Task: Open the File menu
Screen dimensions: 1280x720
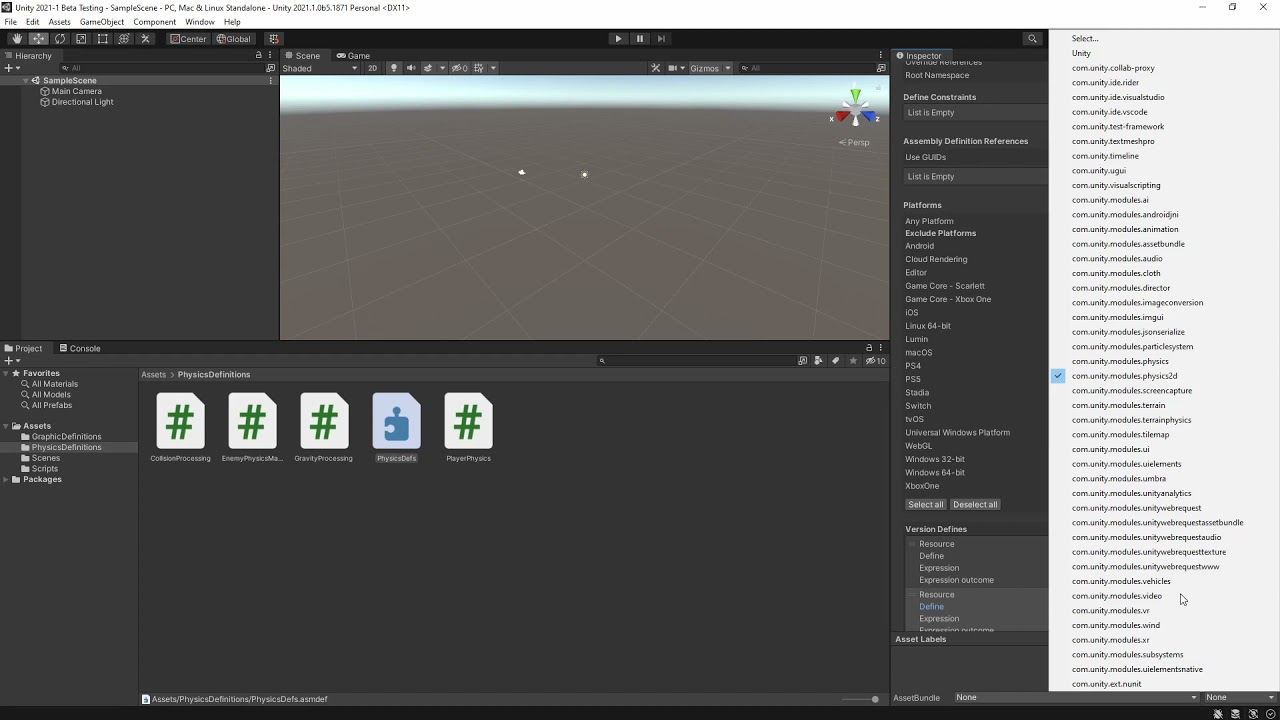Action: [x=10, y=22]
